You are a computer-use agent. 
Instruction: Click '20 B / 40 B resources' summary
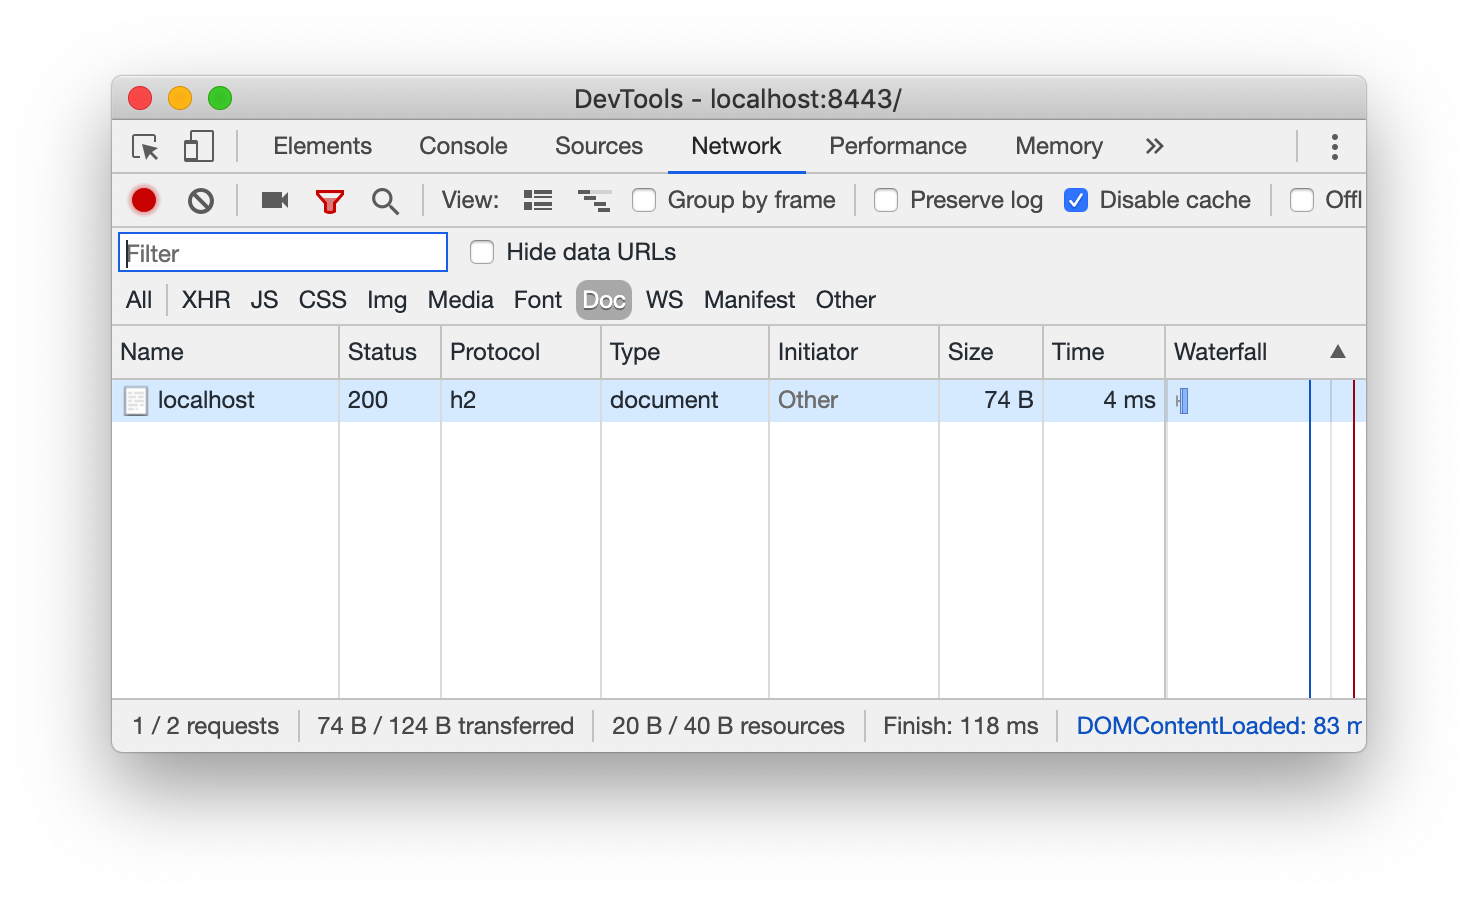coord(728,726)
